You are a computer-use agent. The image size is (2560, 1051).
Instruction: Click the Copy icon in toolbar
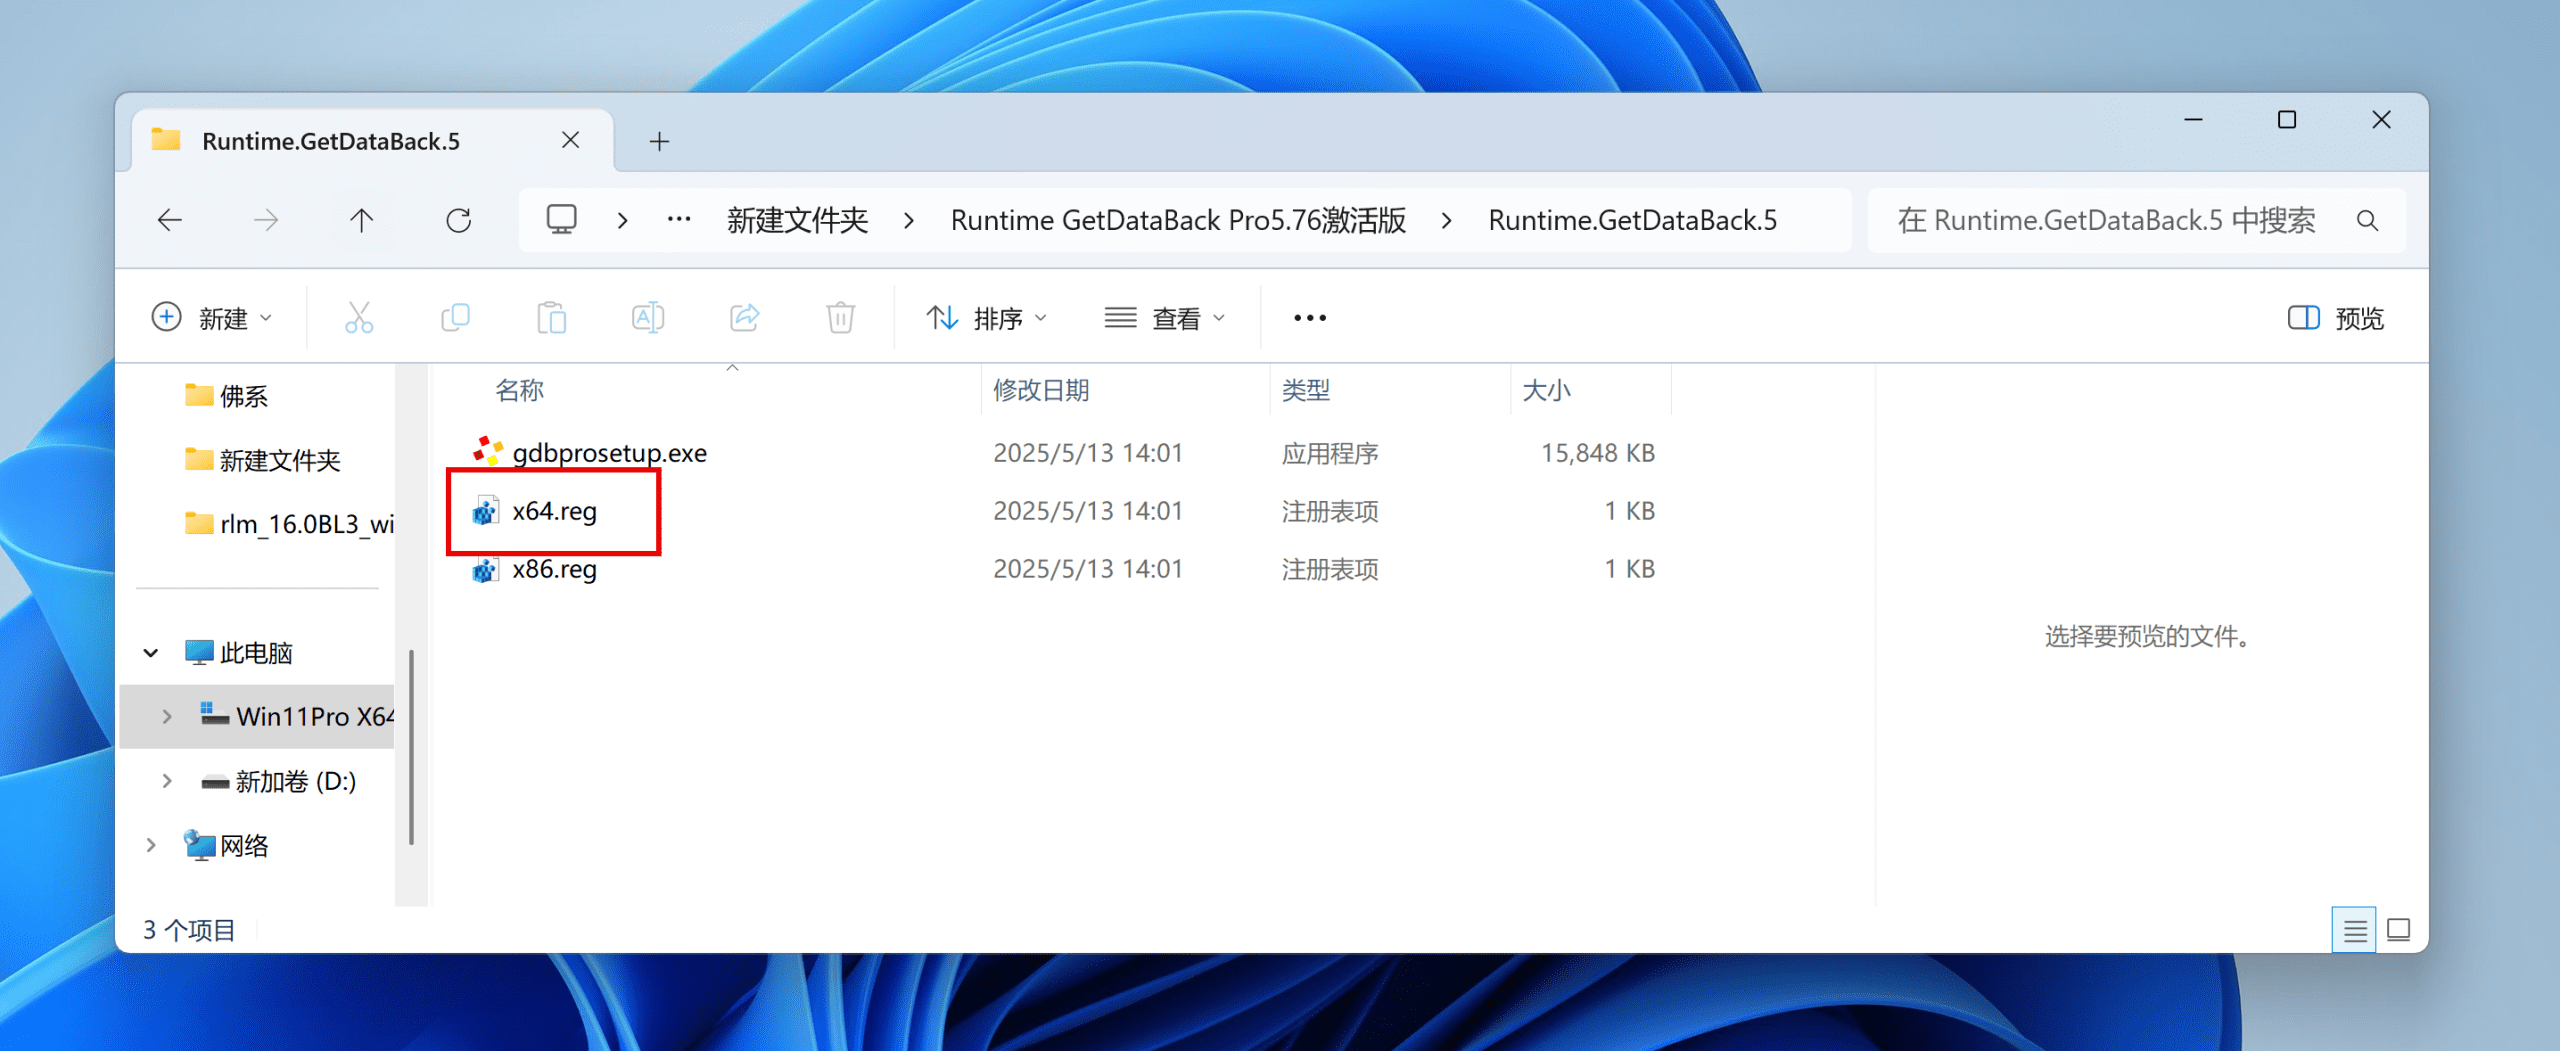455,318
